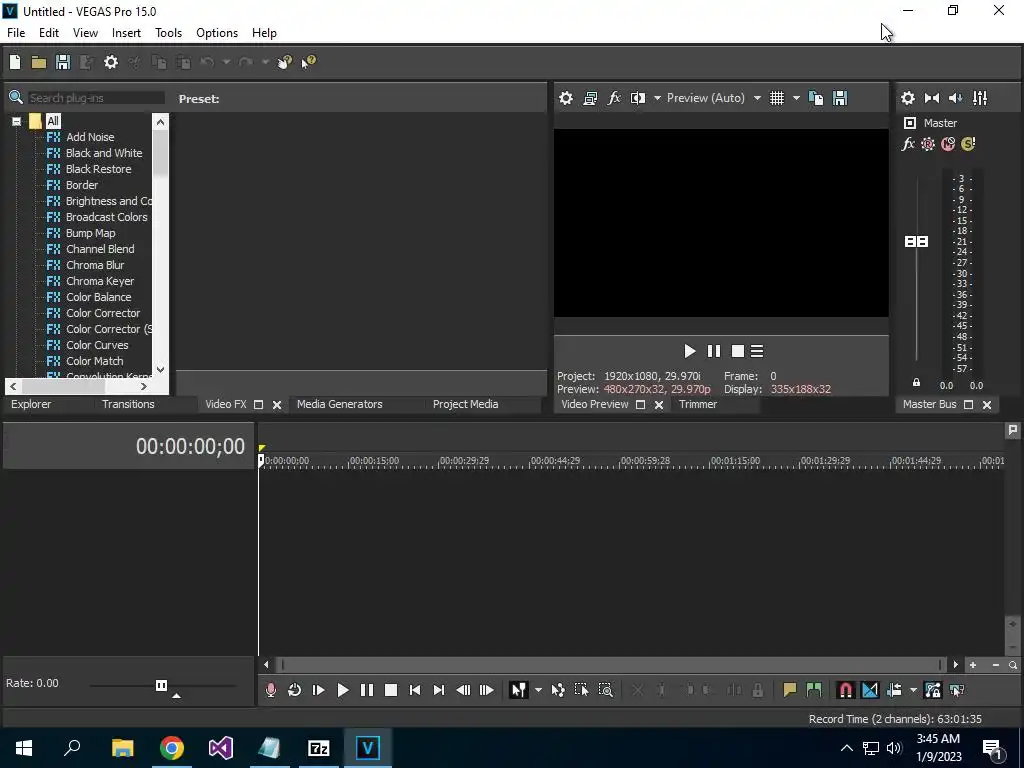Switch to Explorer tab

31,404
